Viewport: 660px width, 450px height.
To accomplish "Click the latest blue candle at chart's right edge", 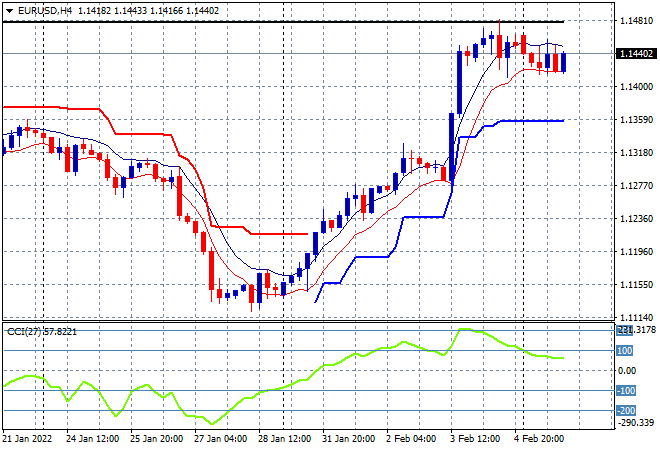I will [564, 62].
